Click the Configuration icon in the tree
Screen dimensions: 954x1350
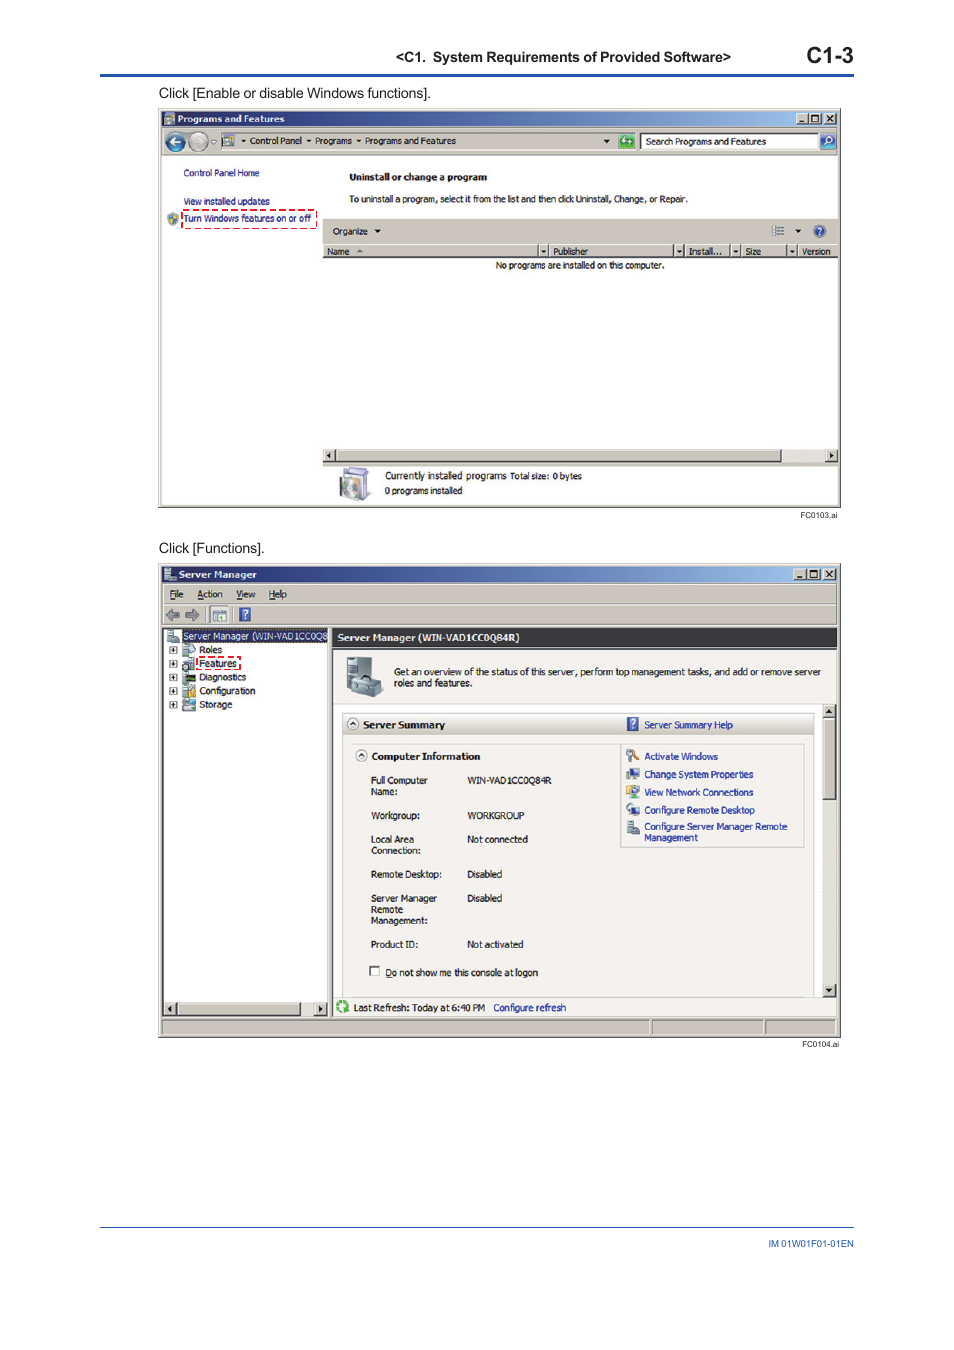point(189,691)
